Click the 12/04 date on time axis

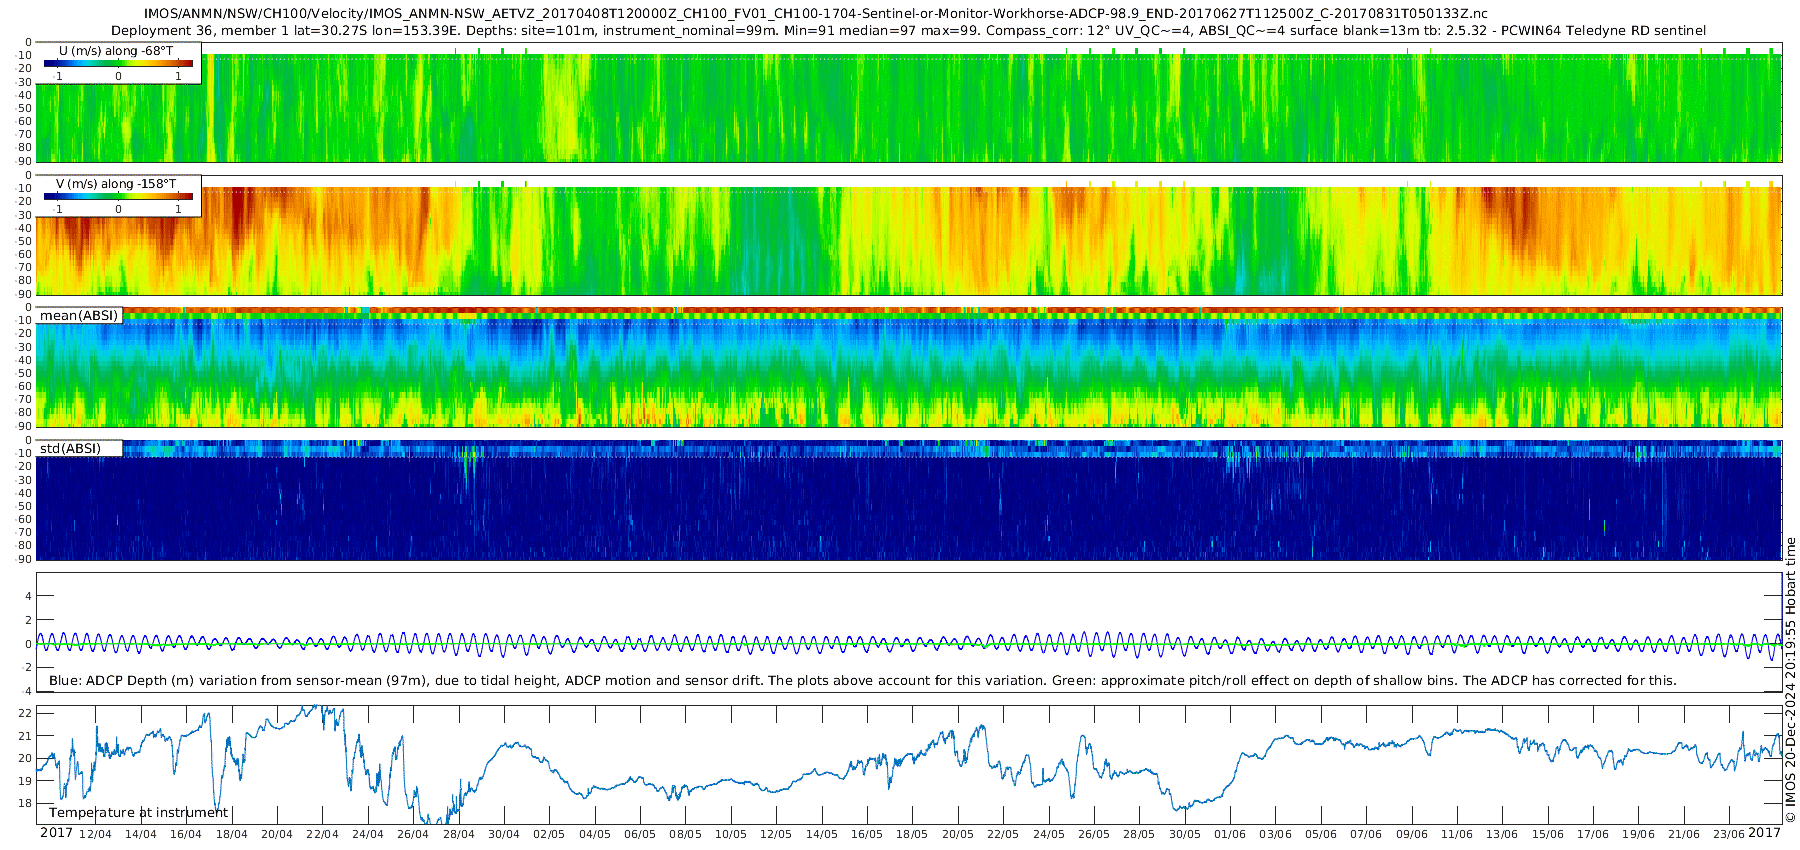point(95,834)
